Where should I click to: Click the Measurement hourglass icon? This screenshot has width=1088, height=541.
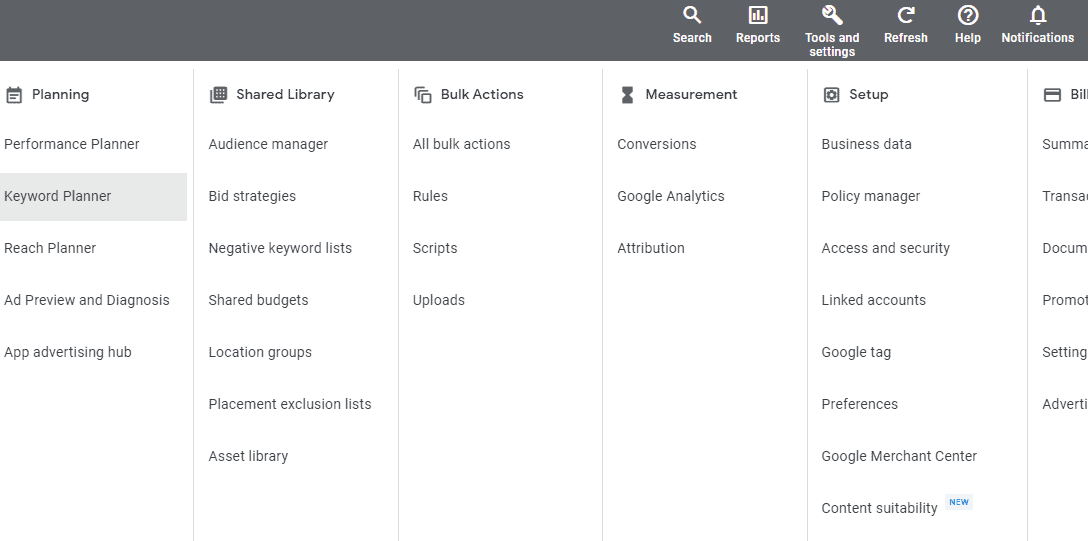pos(627,95)
